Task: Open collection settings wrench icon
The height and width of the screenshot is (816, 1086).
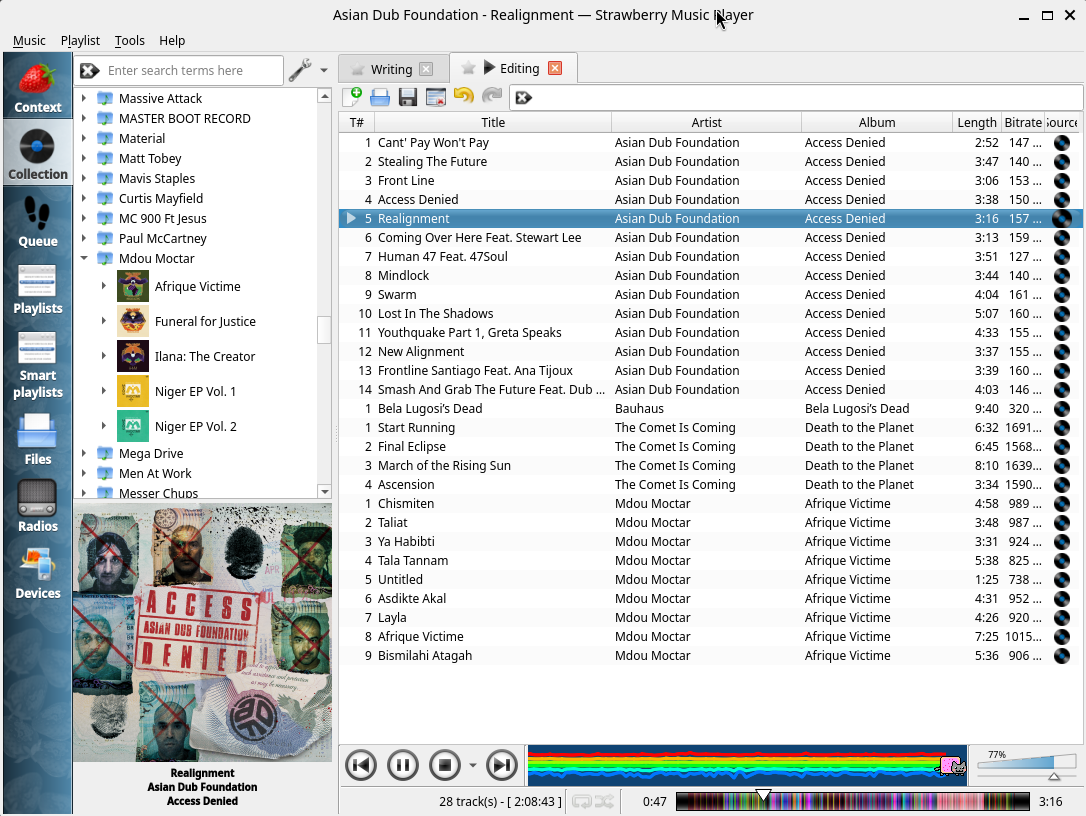Action: click(300, 70)
